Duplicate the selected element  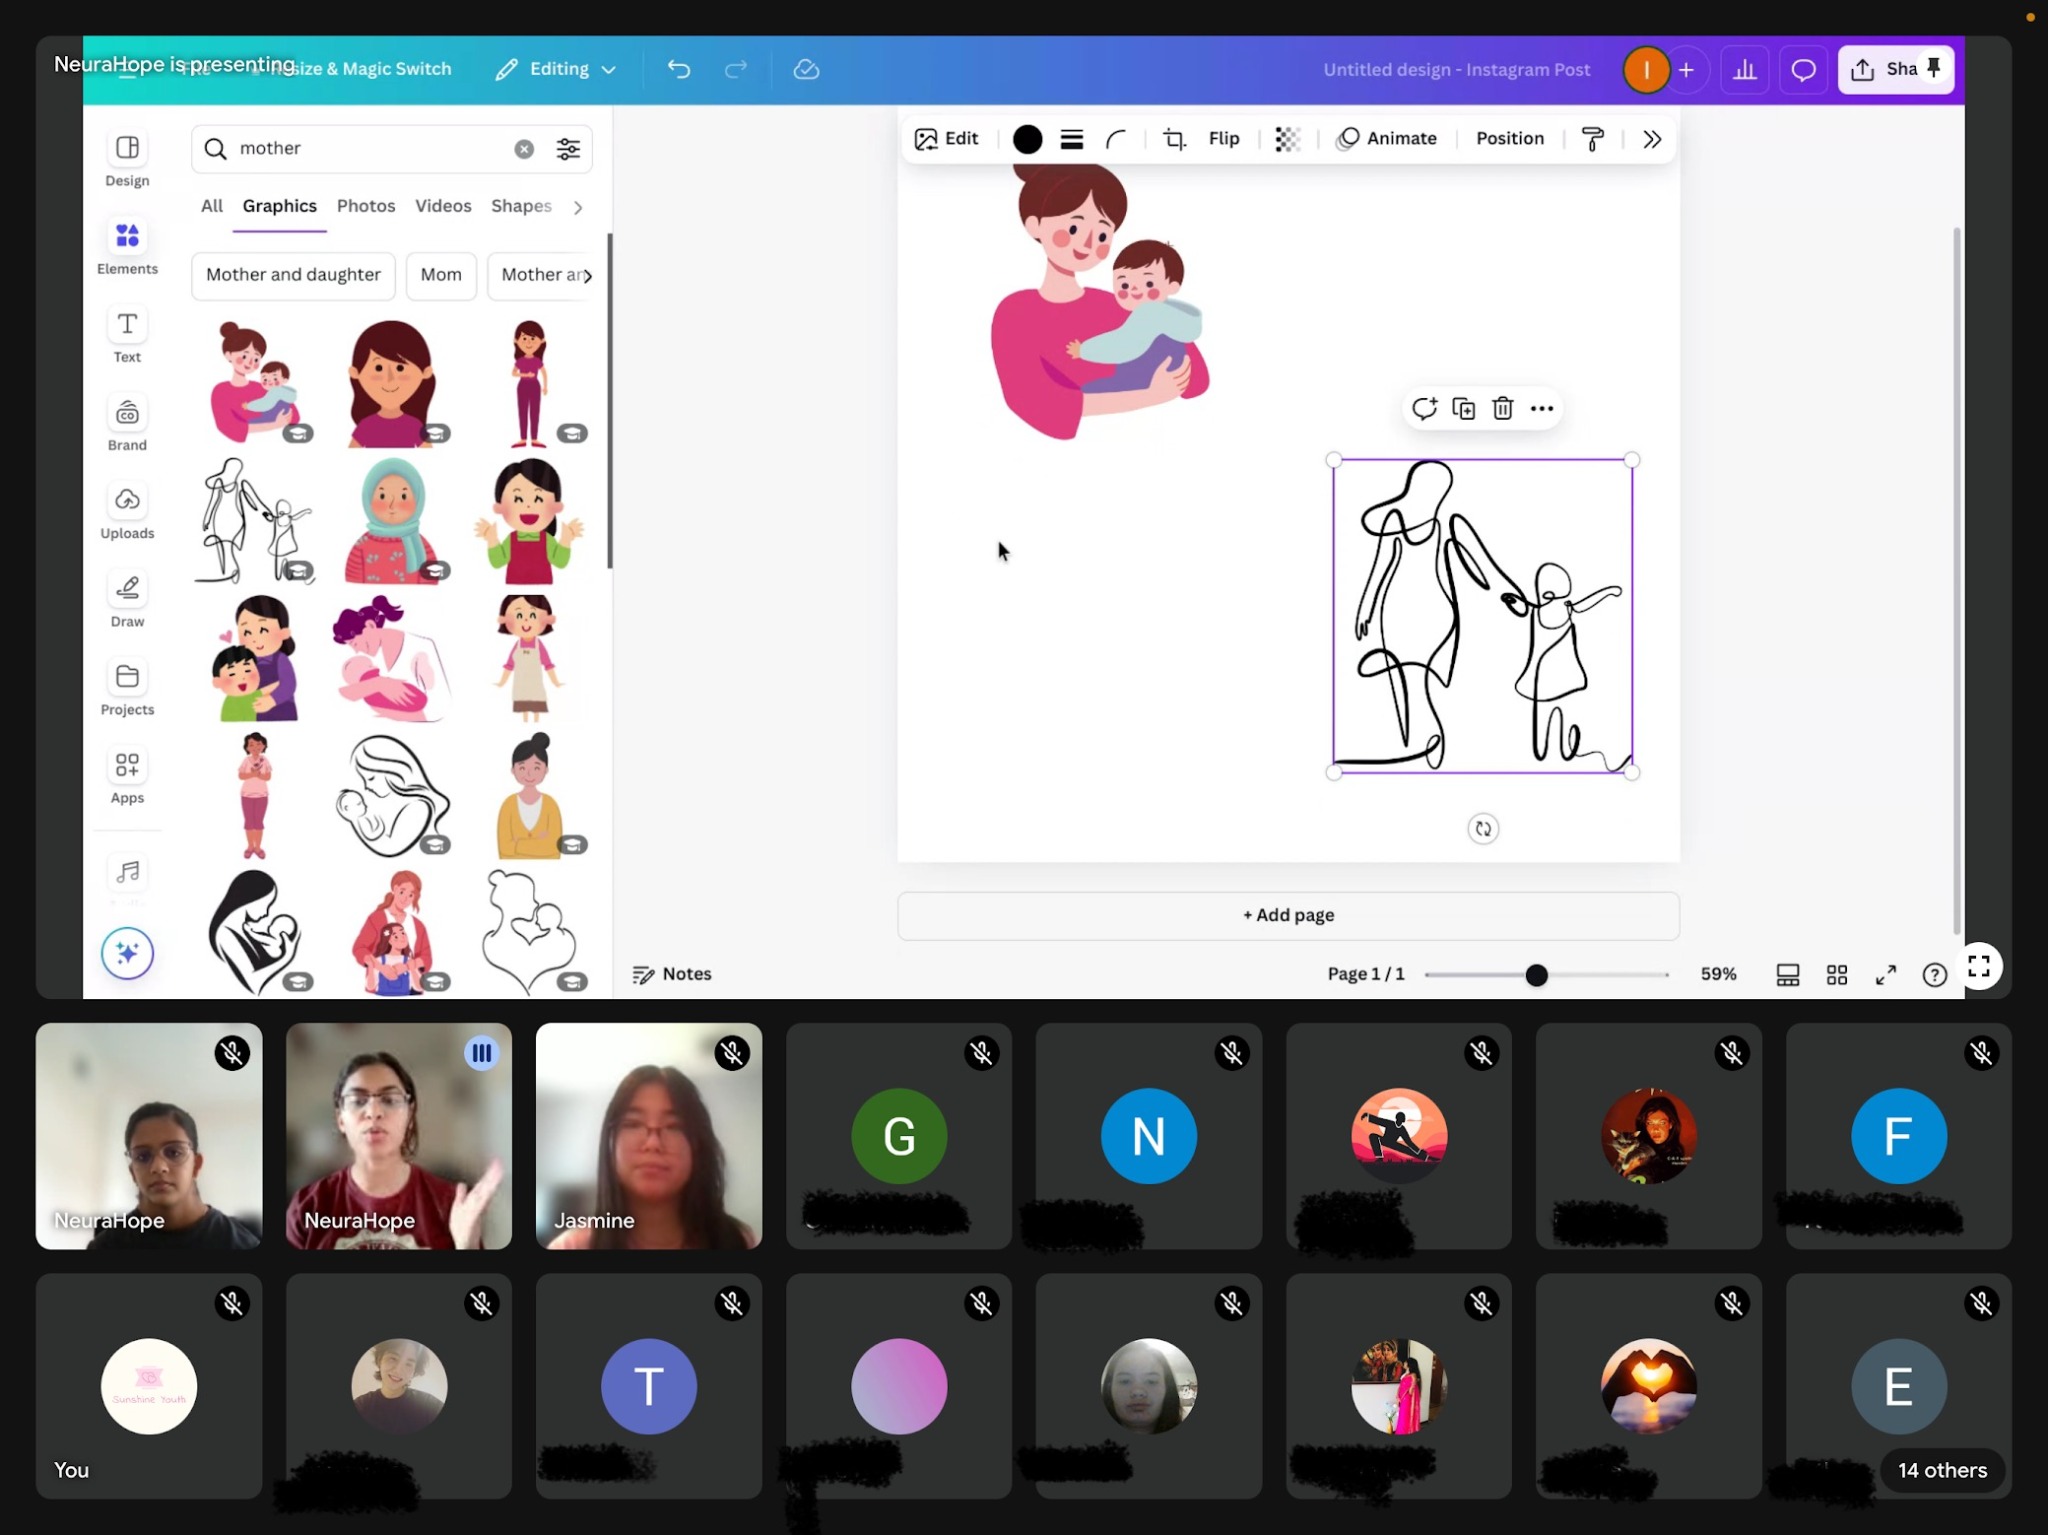(1463, 408)
